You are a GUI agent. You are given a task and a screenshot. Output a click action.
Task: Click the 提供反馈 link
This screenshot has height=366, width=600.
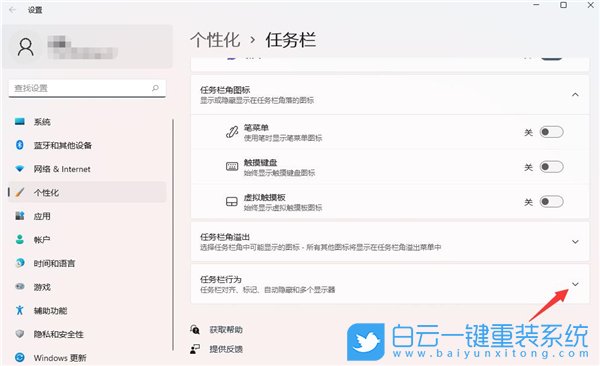[226, 349]
